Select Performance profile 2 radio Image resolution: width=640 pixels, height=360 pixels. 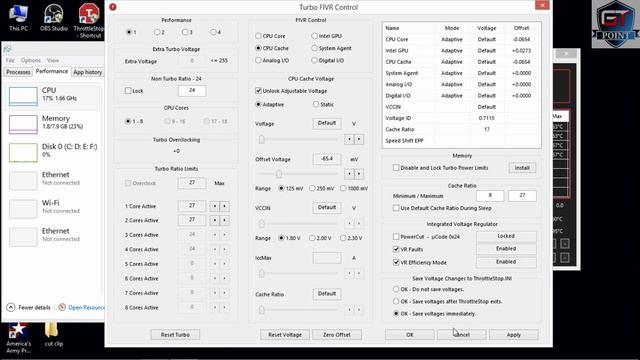coord(157,32)
